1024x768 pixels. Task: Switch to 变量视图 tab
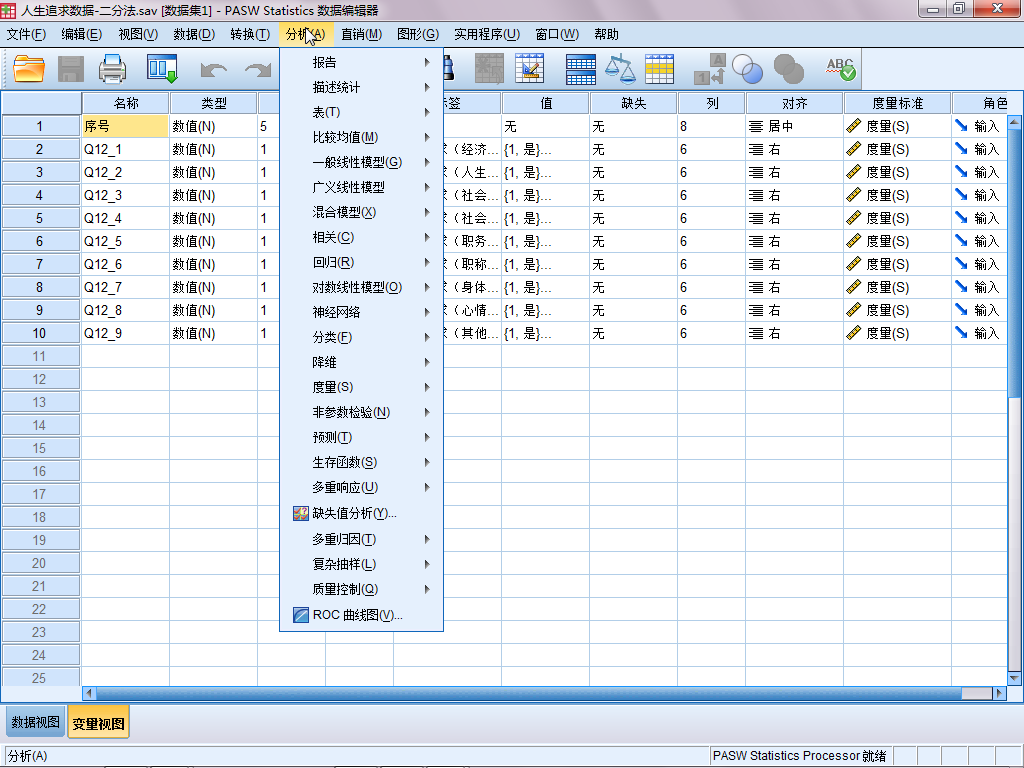99,723
